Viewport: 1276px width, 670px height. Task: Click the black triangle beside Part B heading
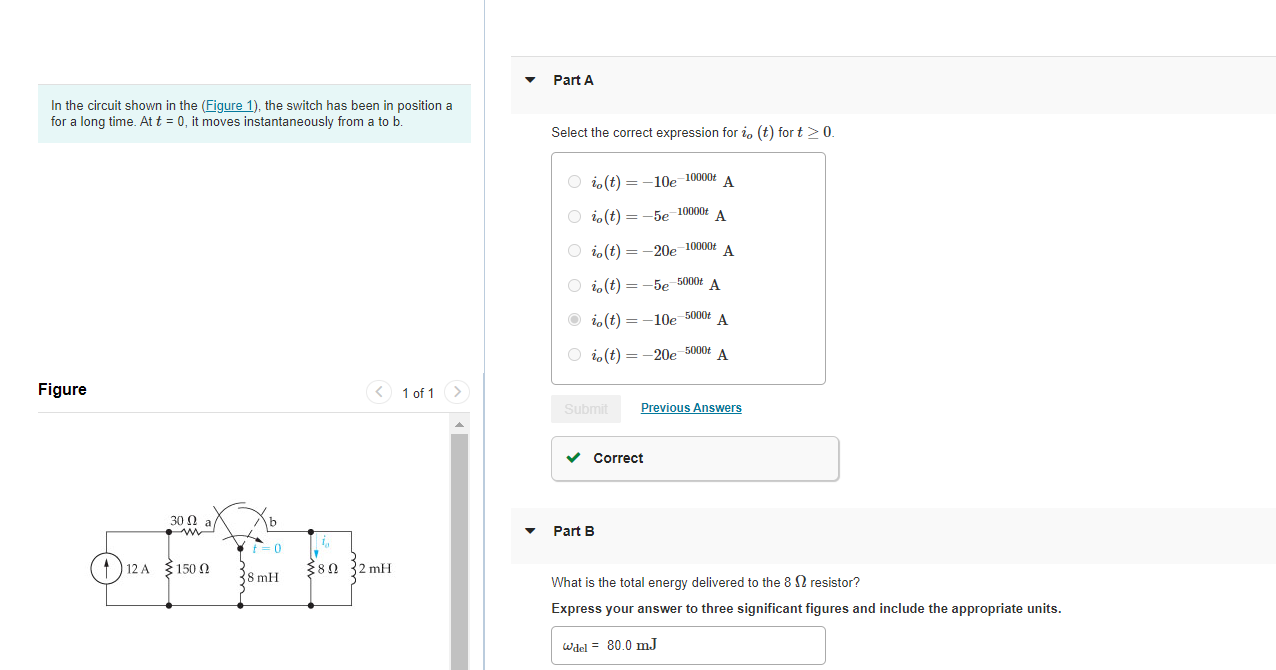pyautogui.click(x=529, y=531)
